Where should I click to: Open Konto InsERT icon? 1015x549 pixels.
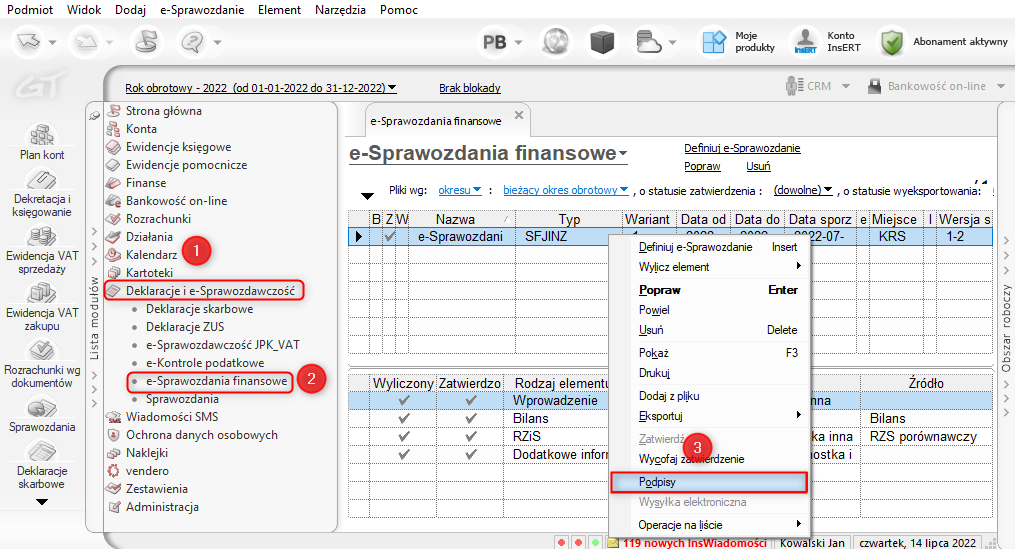point(805,42)
